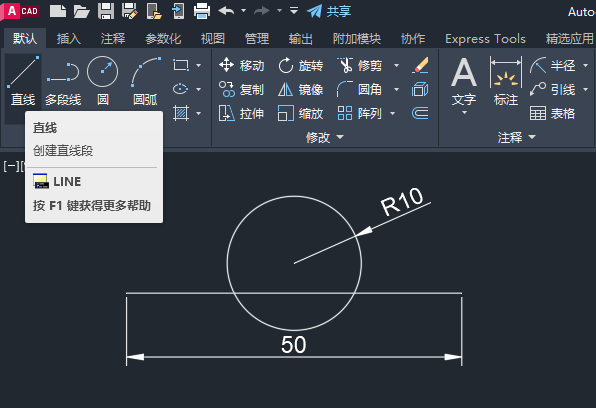This screenshot has width=596, height=408.
Task: Open a file with the folder icon
Action: pos(82,11)
